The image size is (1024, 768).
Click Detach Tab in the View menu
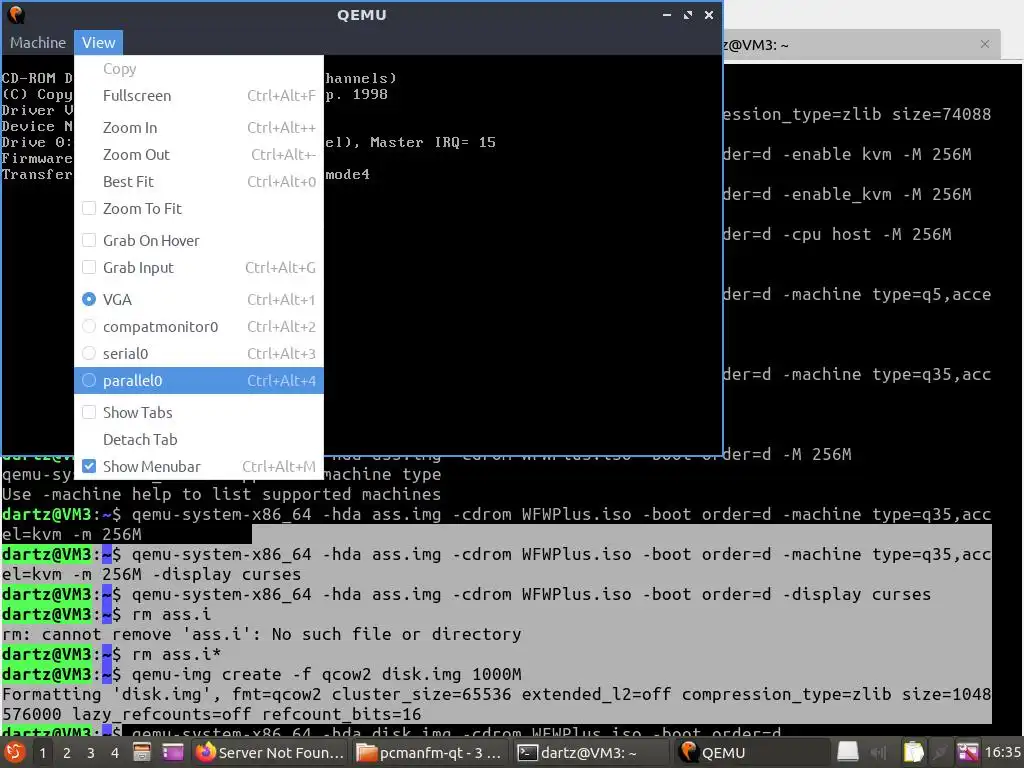click(199, 440)
